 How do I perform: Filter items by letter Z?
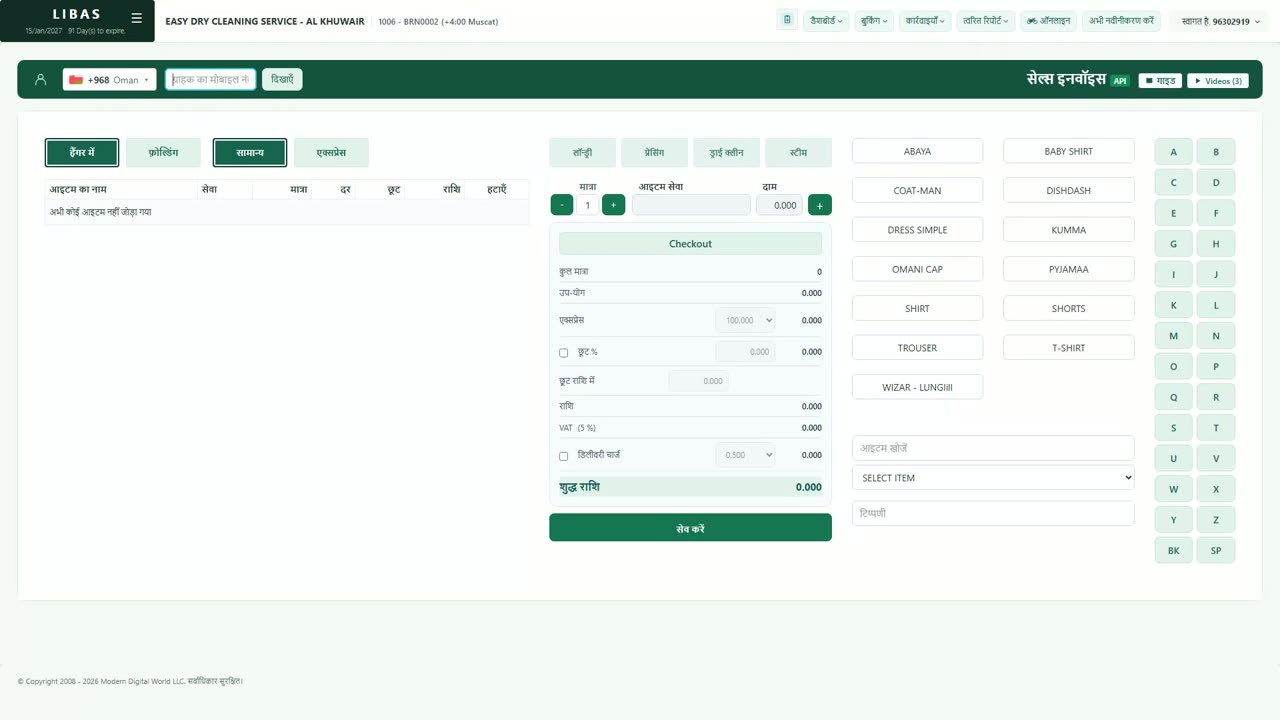(1216, 520)
